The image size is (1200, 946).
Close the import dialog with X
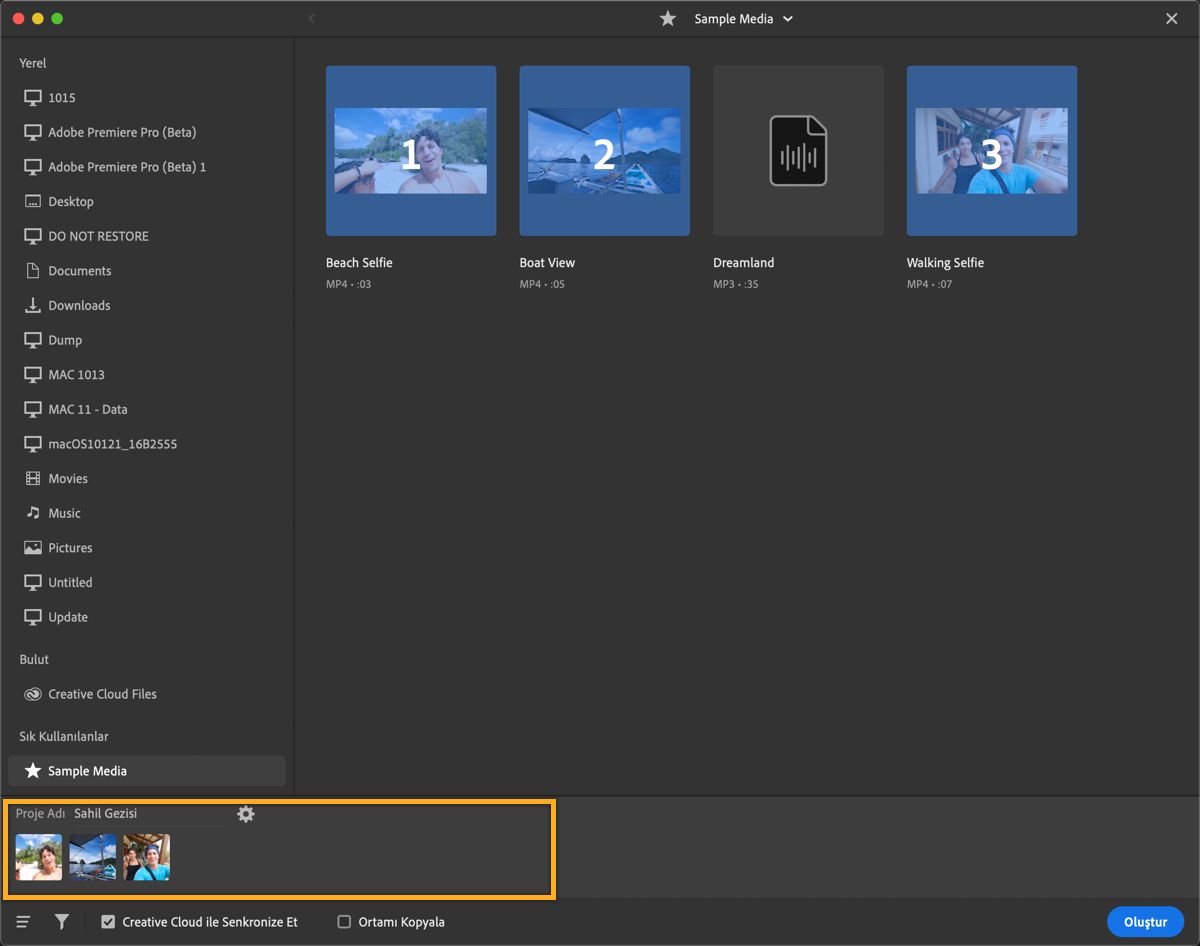pyautogui.click(x=1172, y=19)
